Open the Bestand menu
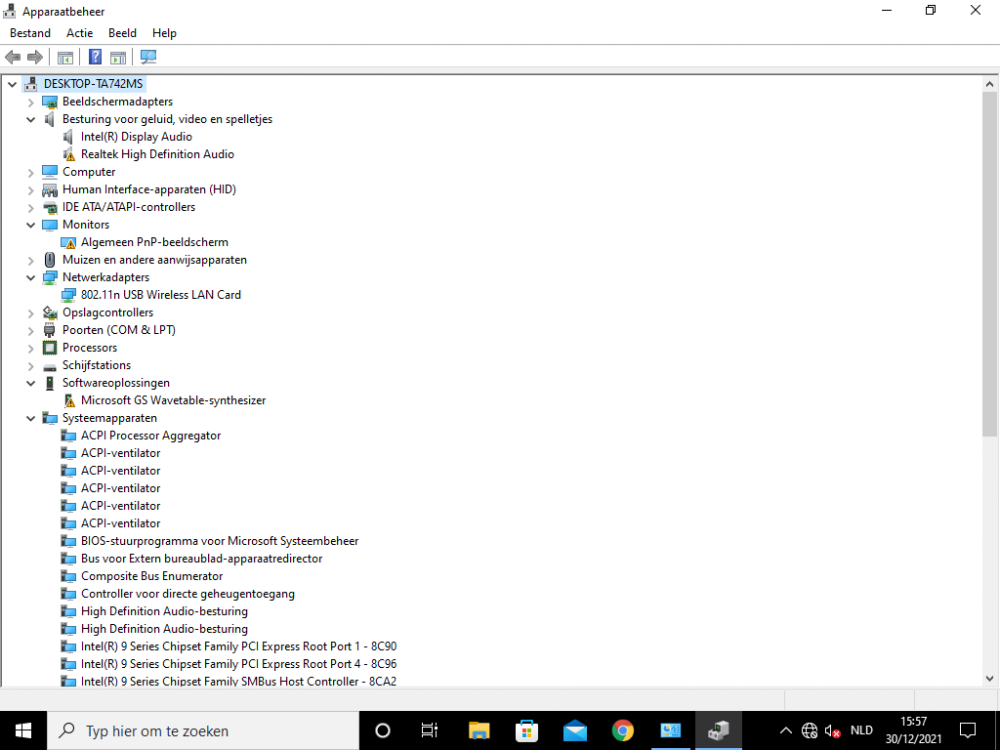This screenshot has width=1000, height=750. pos(30,33)
